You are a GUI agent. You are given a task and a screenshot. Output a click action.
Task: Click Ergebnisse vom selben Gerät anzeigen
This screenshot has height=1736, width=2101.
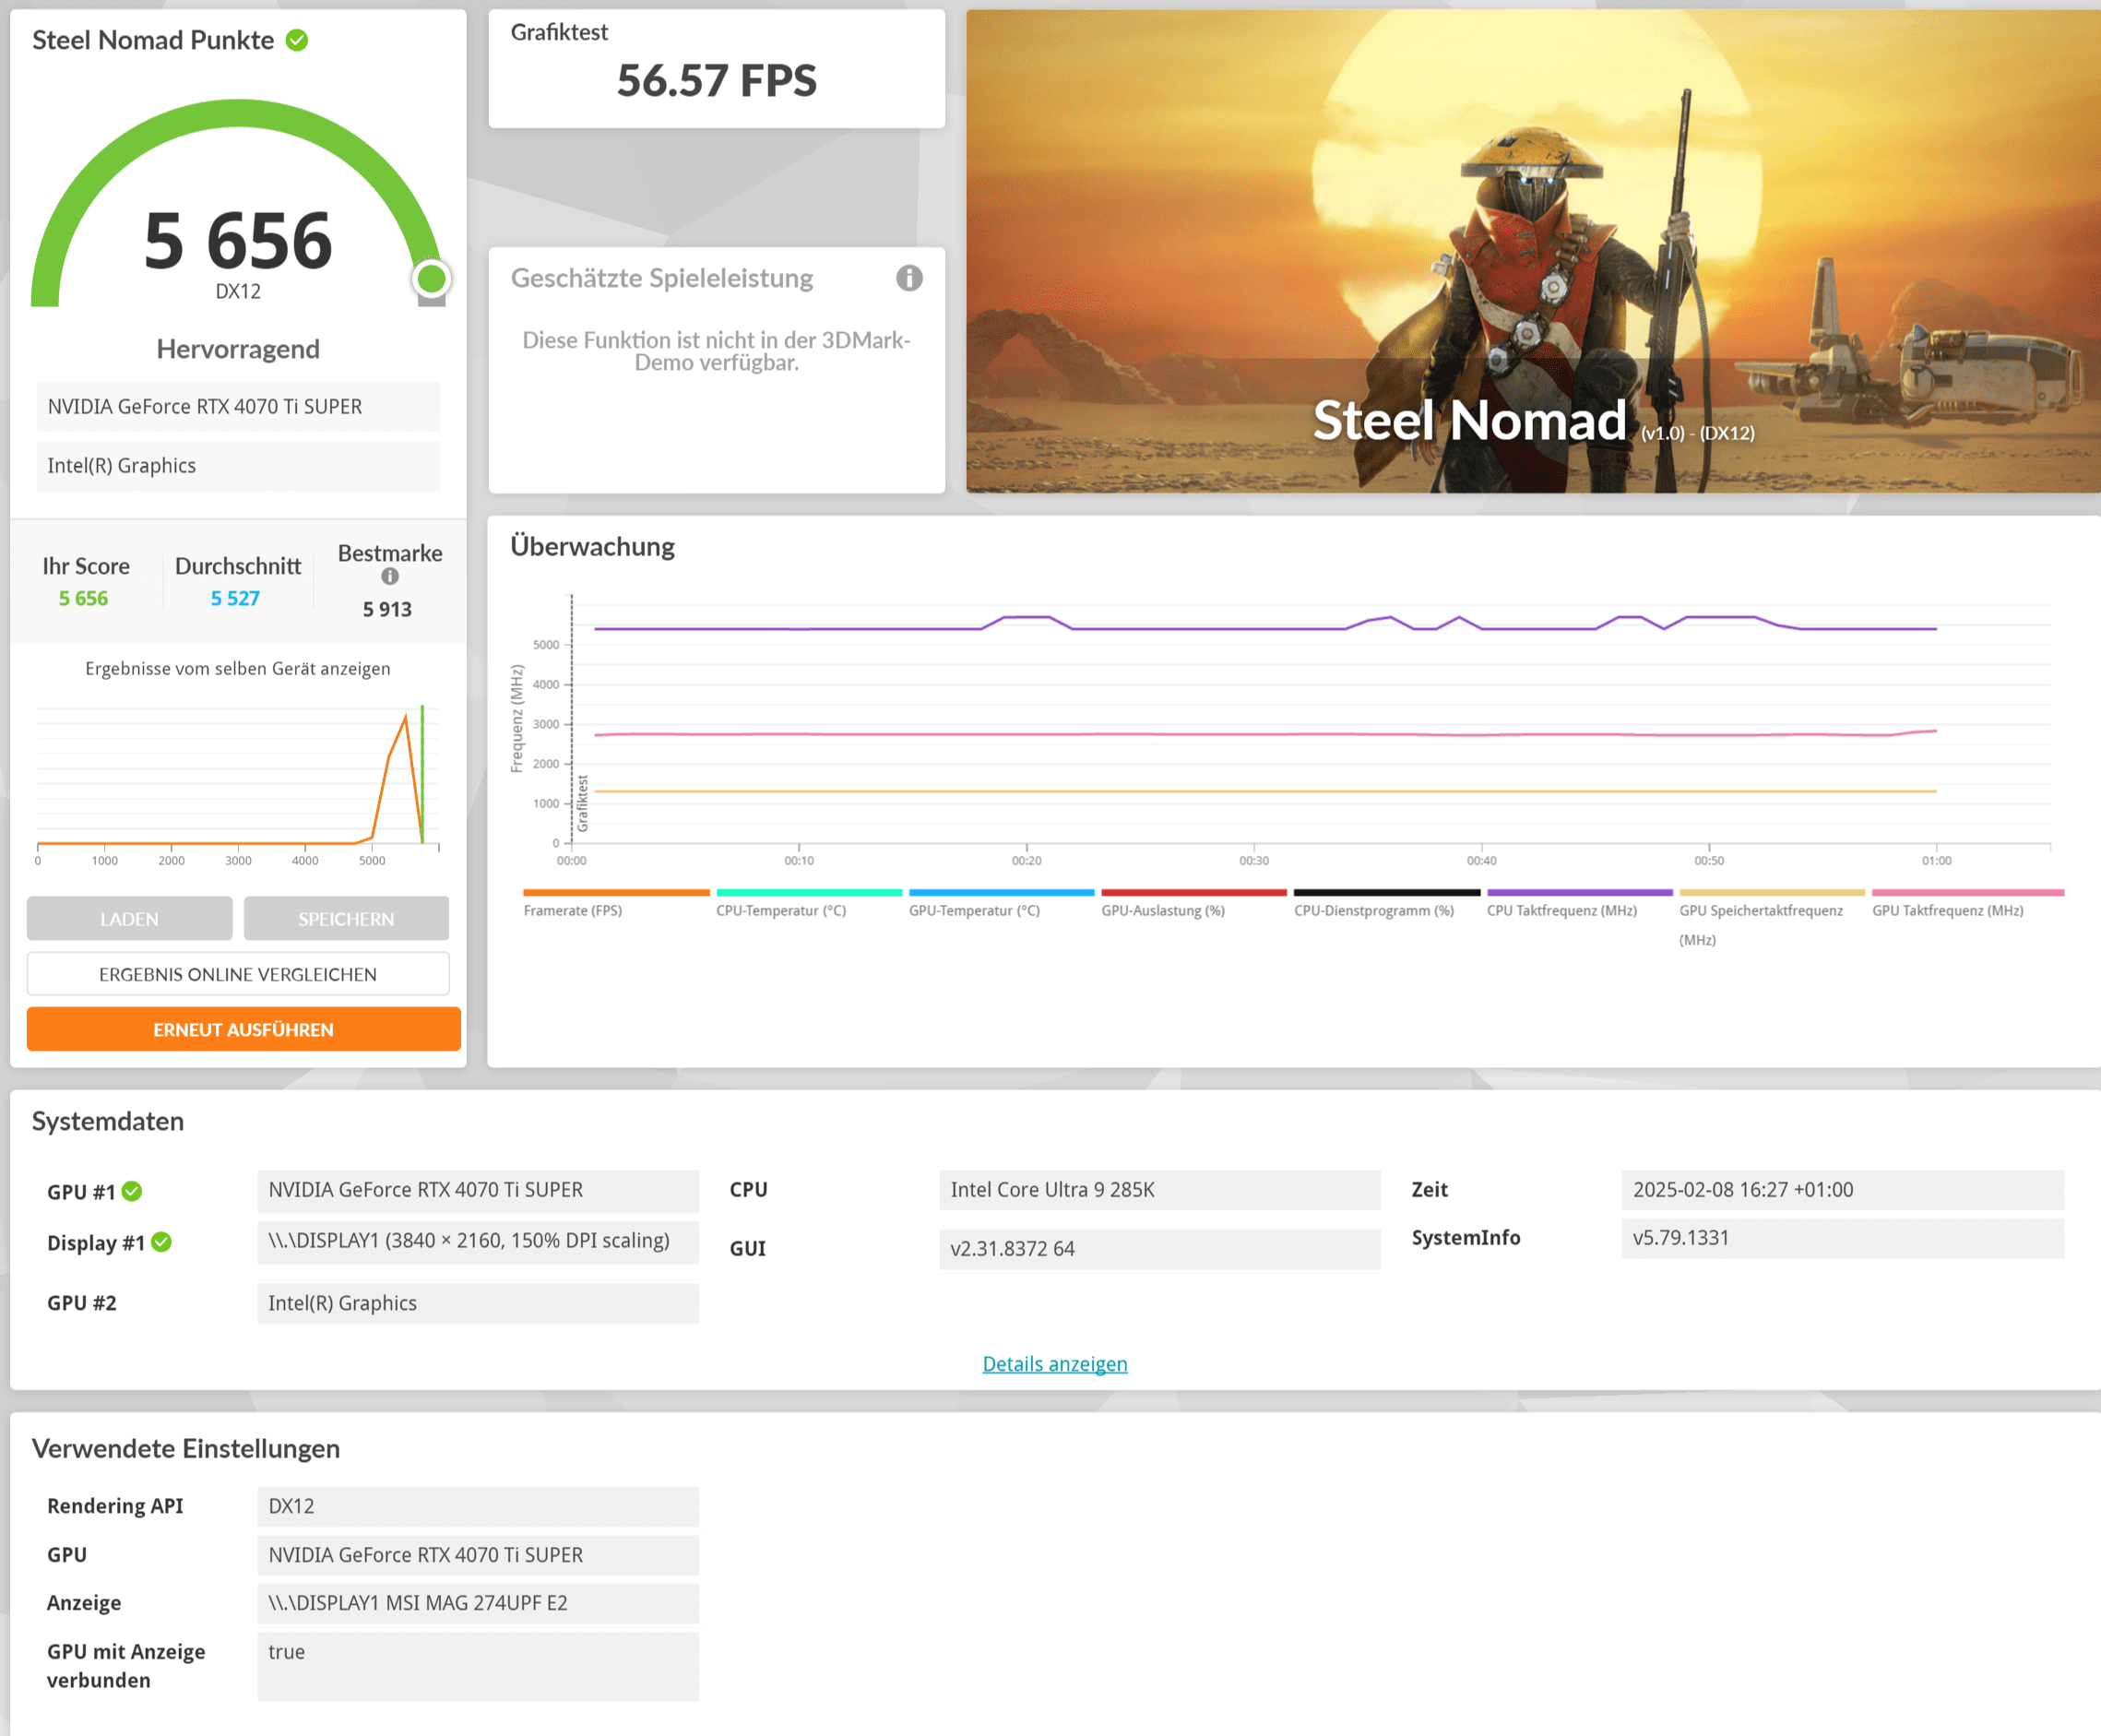pyautogui.click(x=238, y=668)
